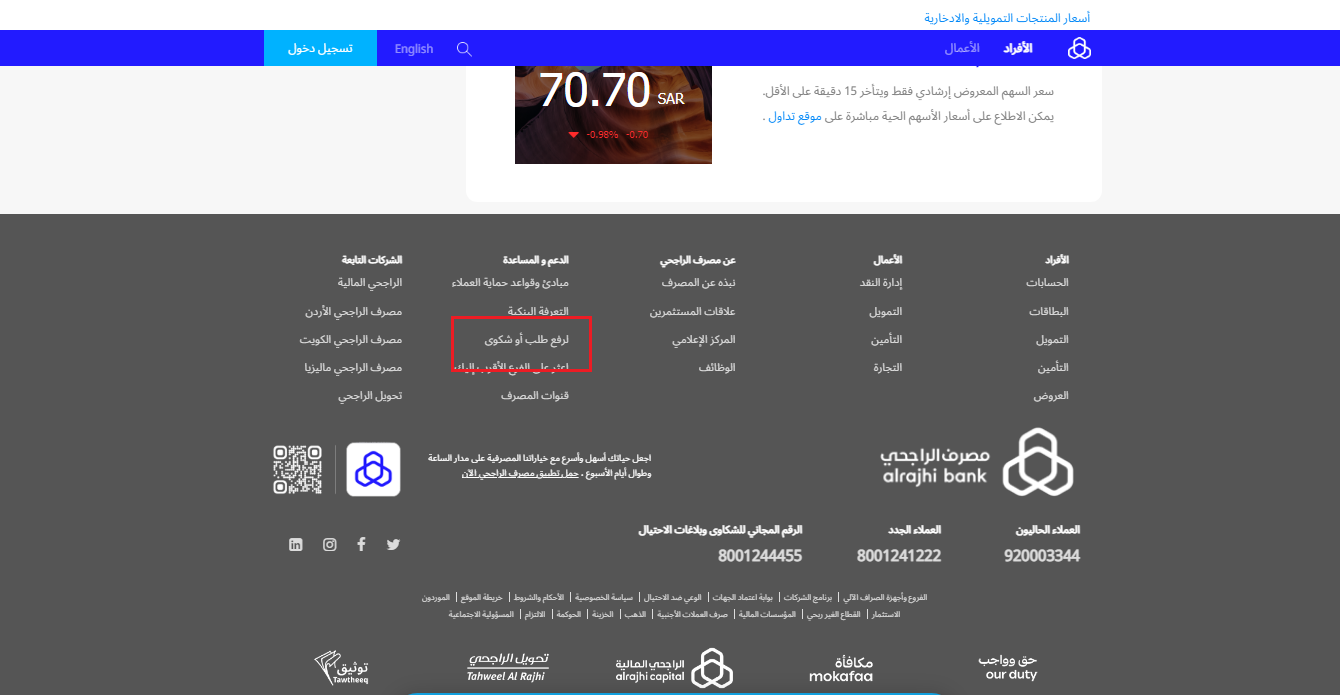Open المسؤولية الاجتماعية footer link
Screen dimensions: 1340x695
pos(481,614)
